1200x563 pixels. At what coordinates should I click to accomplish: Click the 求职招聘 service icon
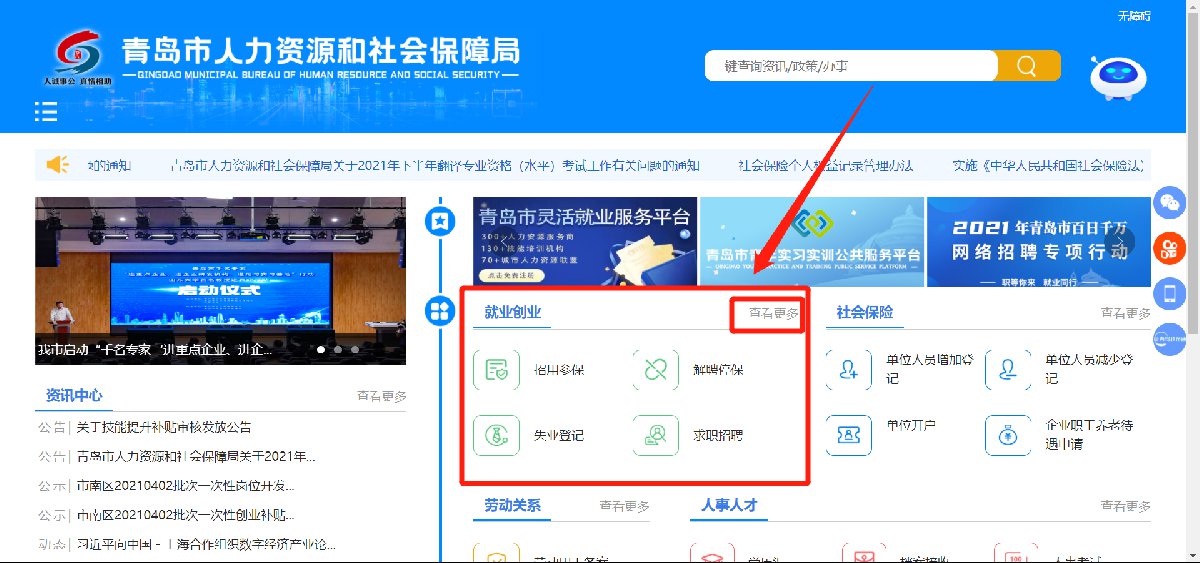656,435
